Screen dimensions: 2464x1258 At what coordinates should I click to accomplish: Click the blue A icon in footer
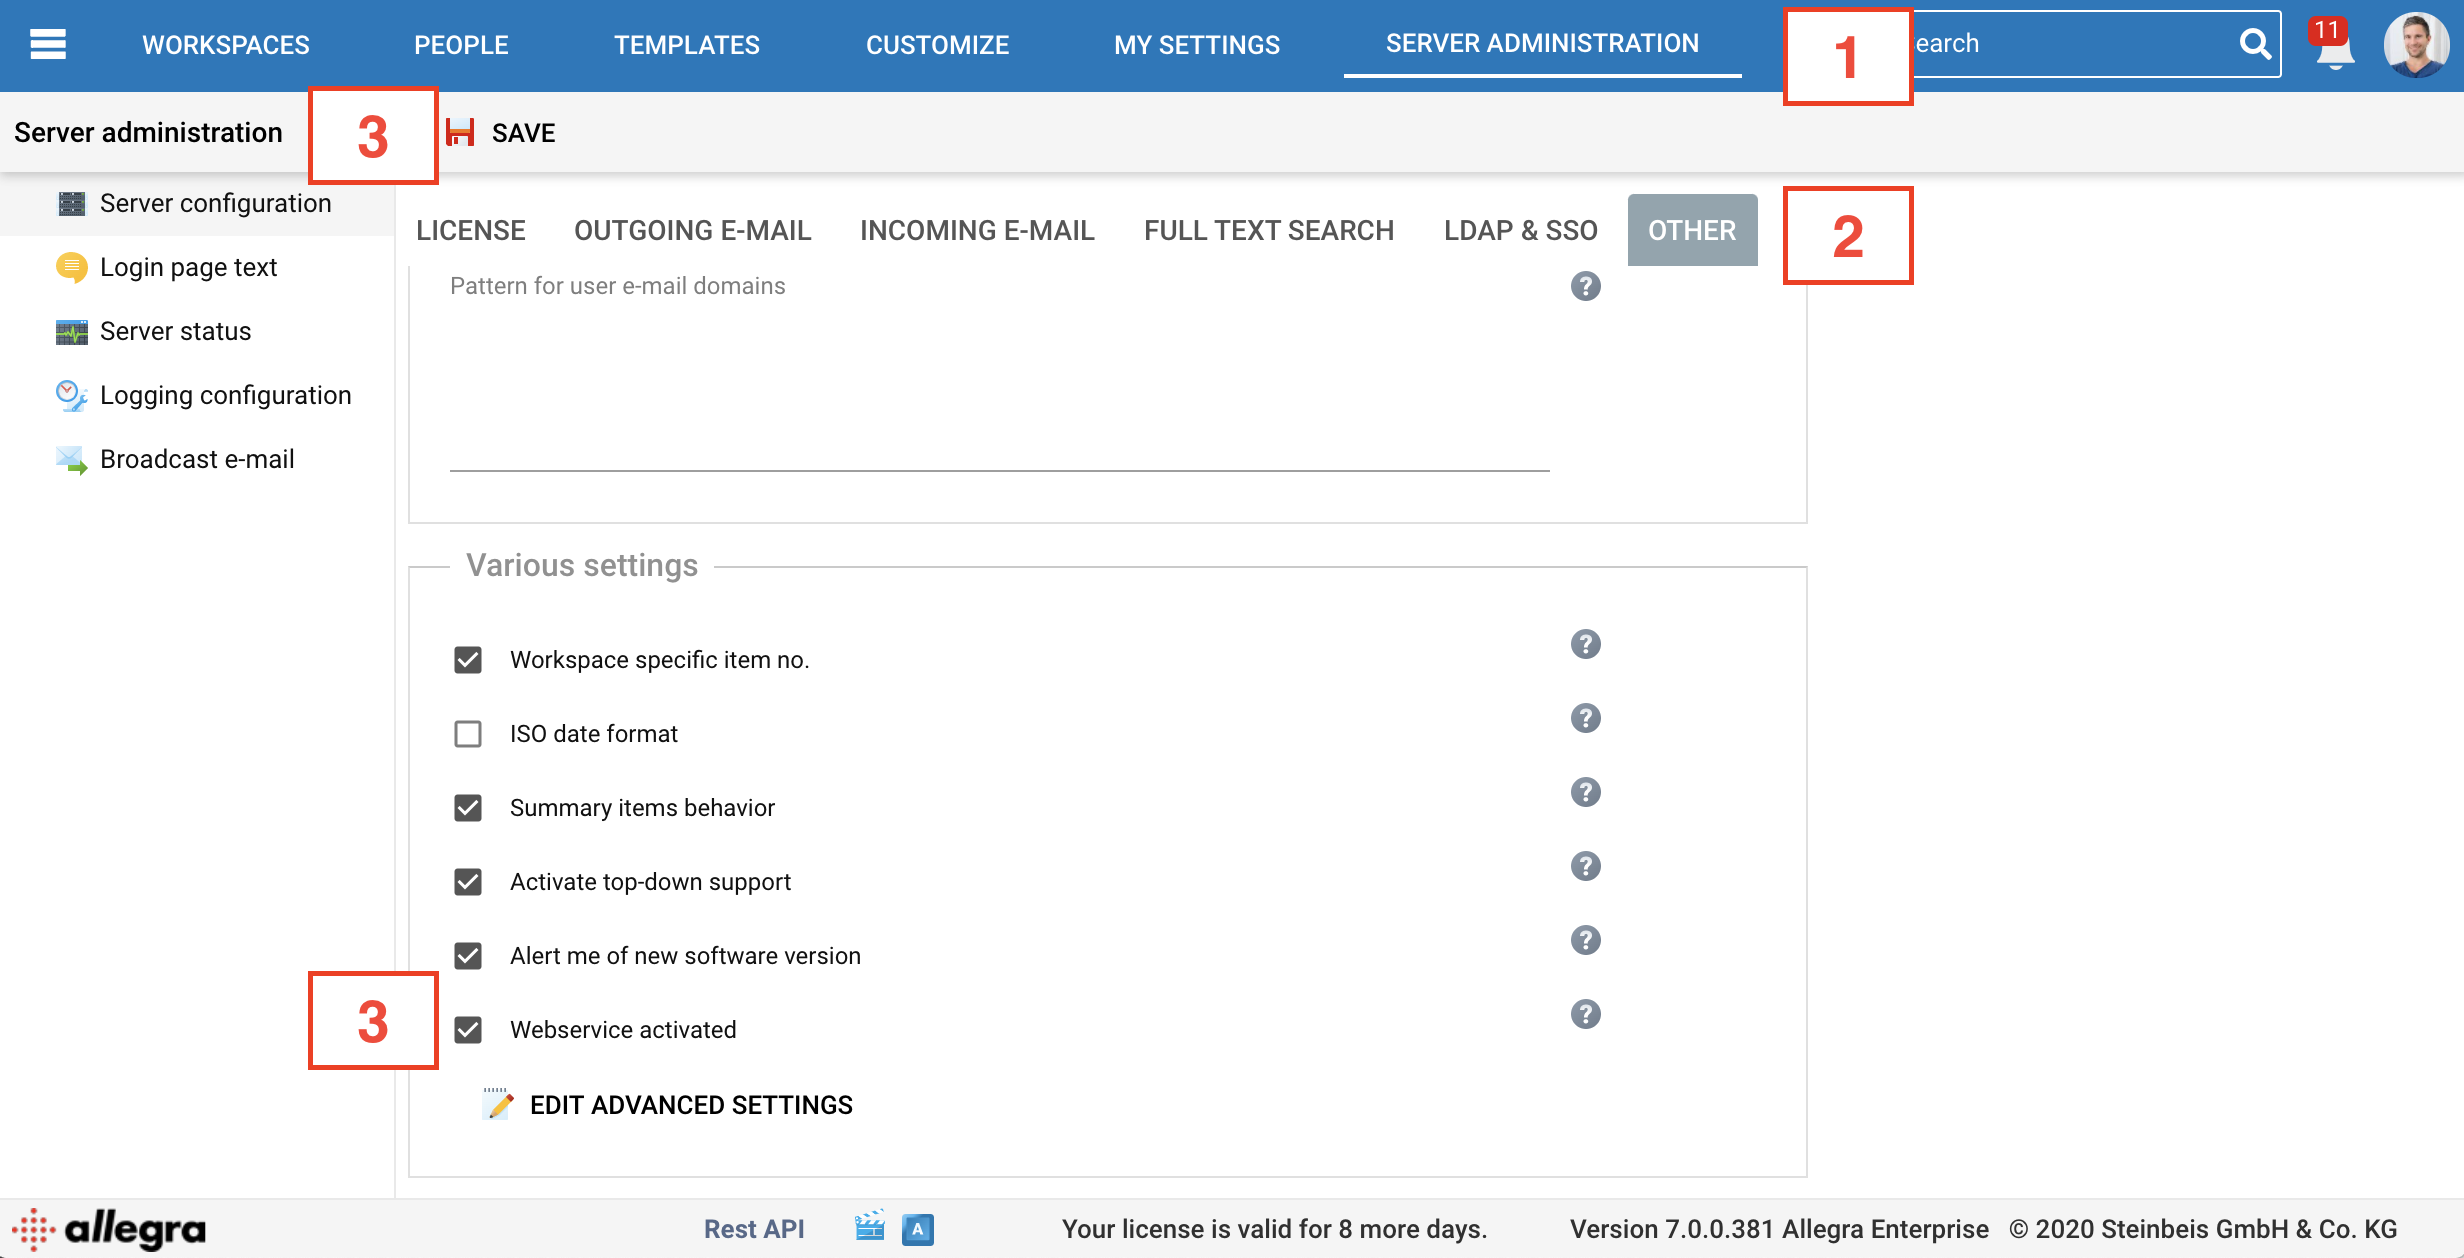click(917, 1229)
